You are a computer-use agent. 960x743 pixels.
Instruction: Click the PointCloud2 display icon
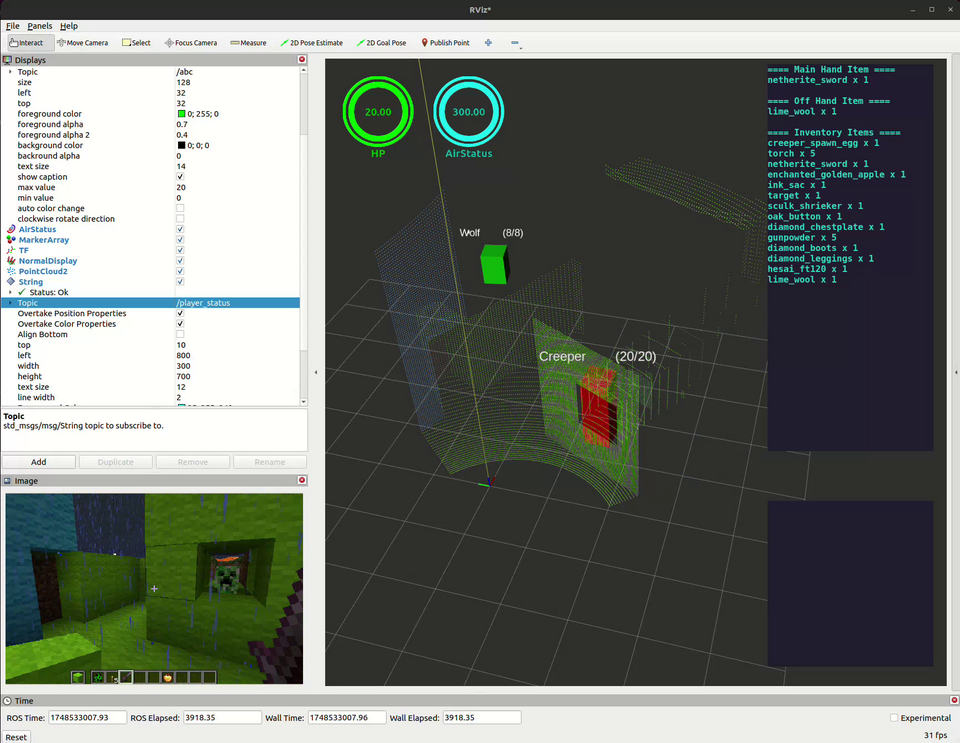11,271
